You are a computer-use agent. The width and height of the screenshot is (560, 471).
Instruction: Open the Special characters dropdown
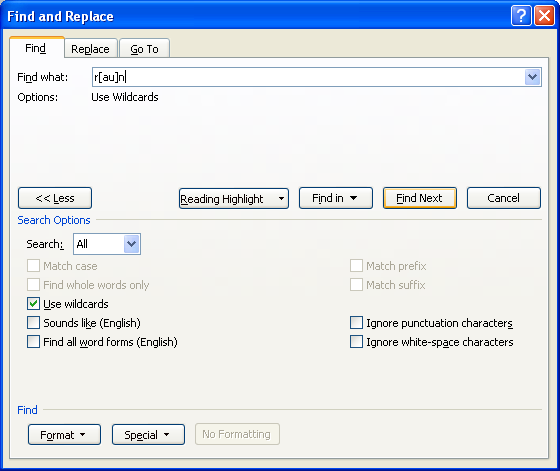148,435
